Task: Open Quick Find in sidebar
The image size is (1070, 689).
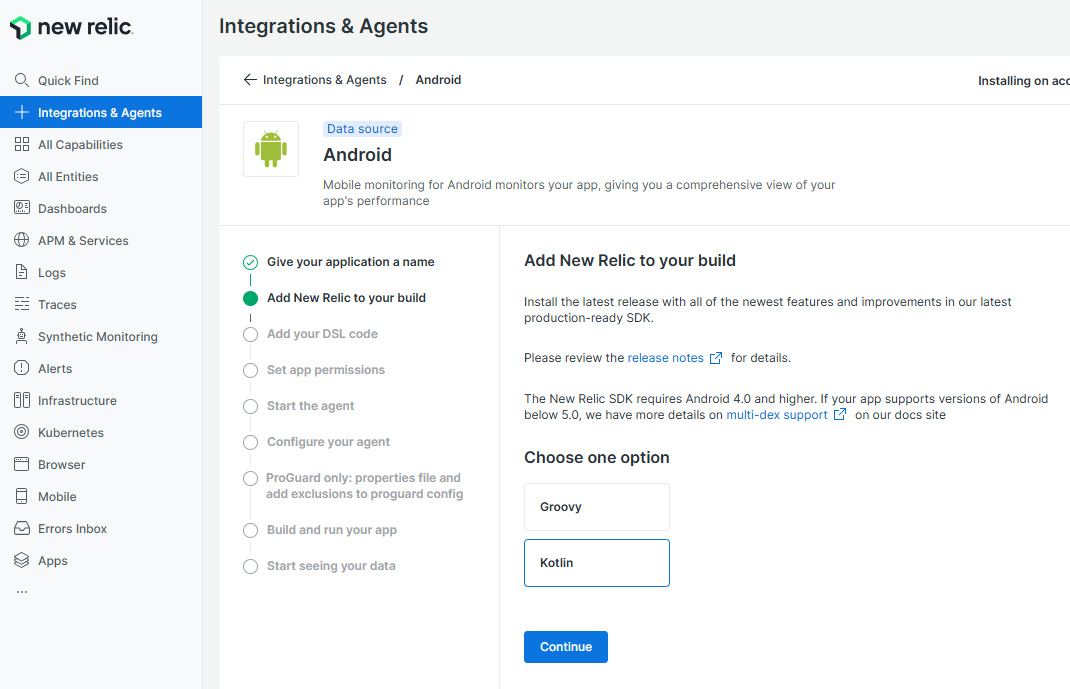Action: click(x=101, y=80)
